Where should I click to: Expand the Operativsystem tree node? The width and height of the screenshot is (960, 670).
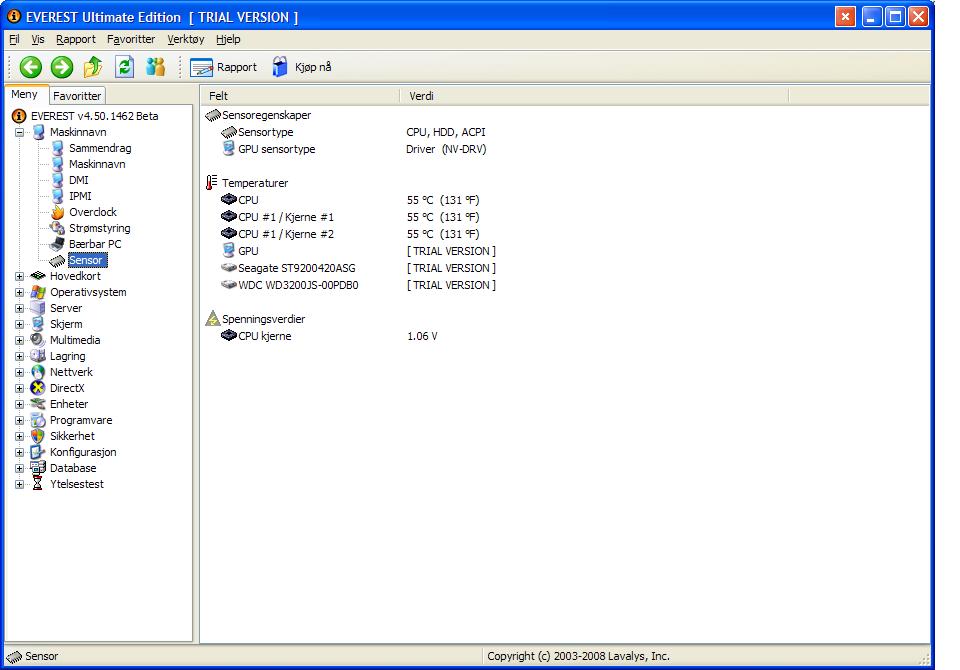[20, 292]
